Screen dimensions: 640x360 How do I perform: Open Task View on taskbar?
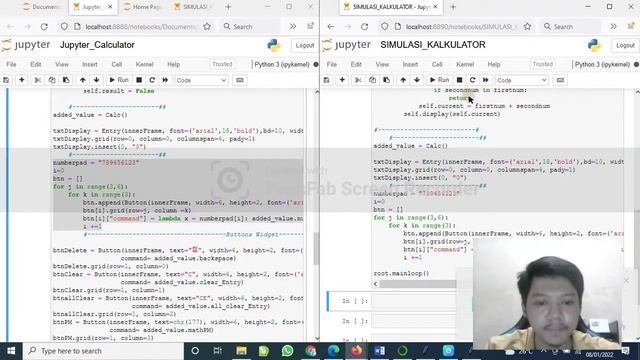point(217,351)
